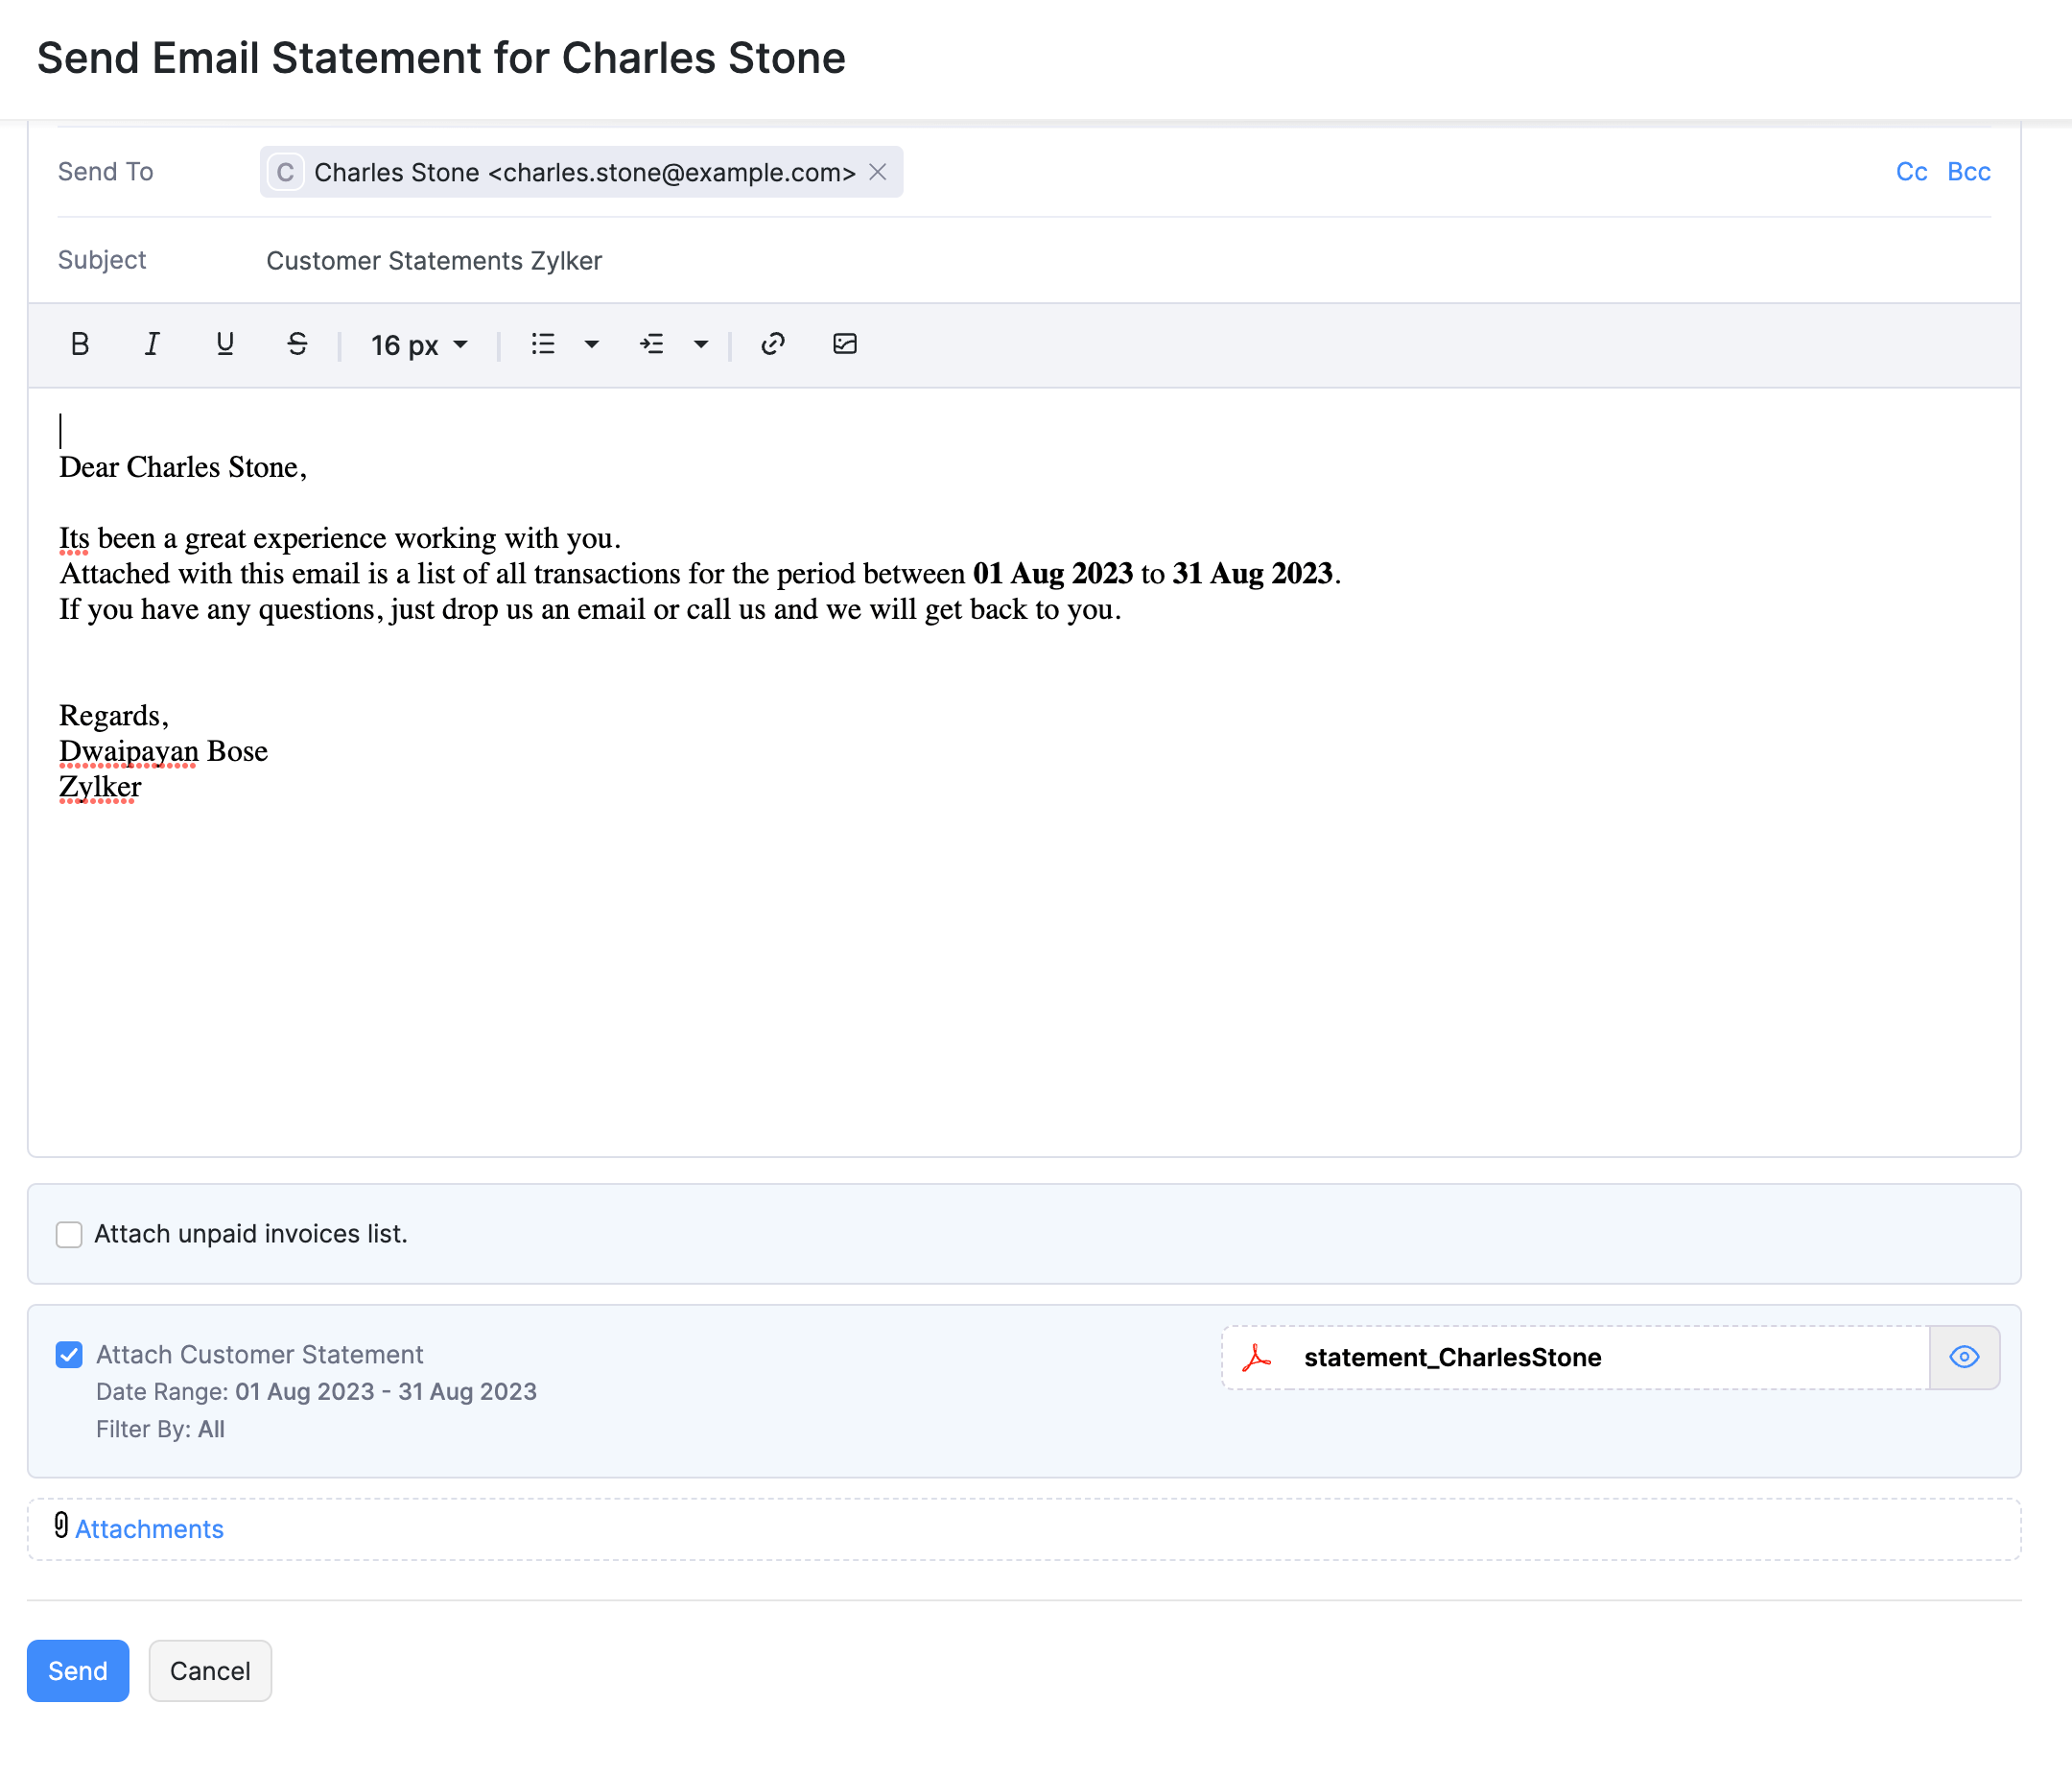Uncheck Attach Customer Statement
2072x1775 pixels.
(x=68, y=1355)
